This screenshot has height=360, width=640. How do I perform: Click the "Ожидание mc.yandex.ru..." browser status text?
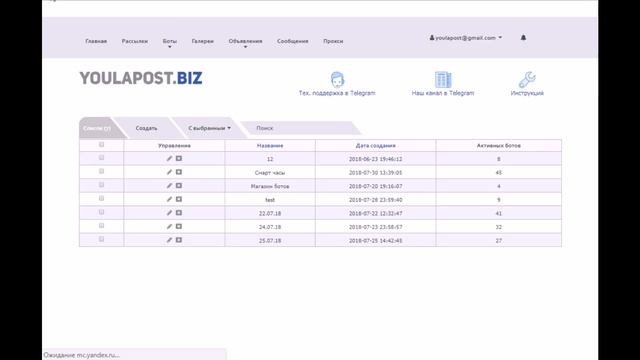point(82,355)
